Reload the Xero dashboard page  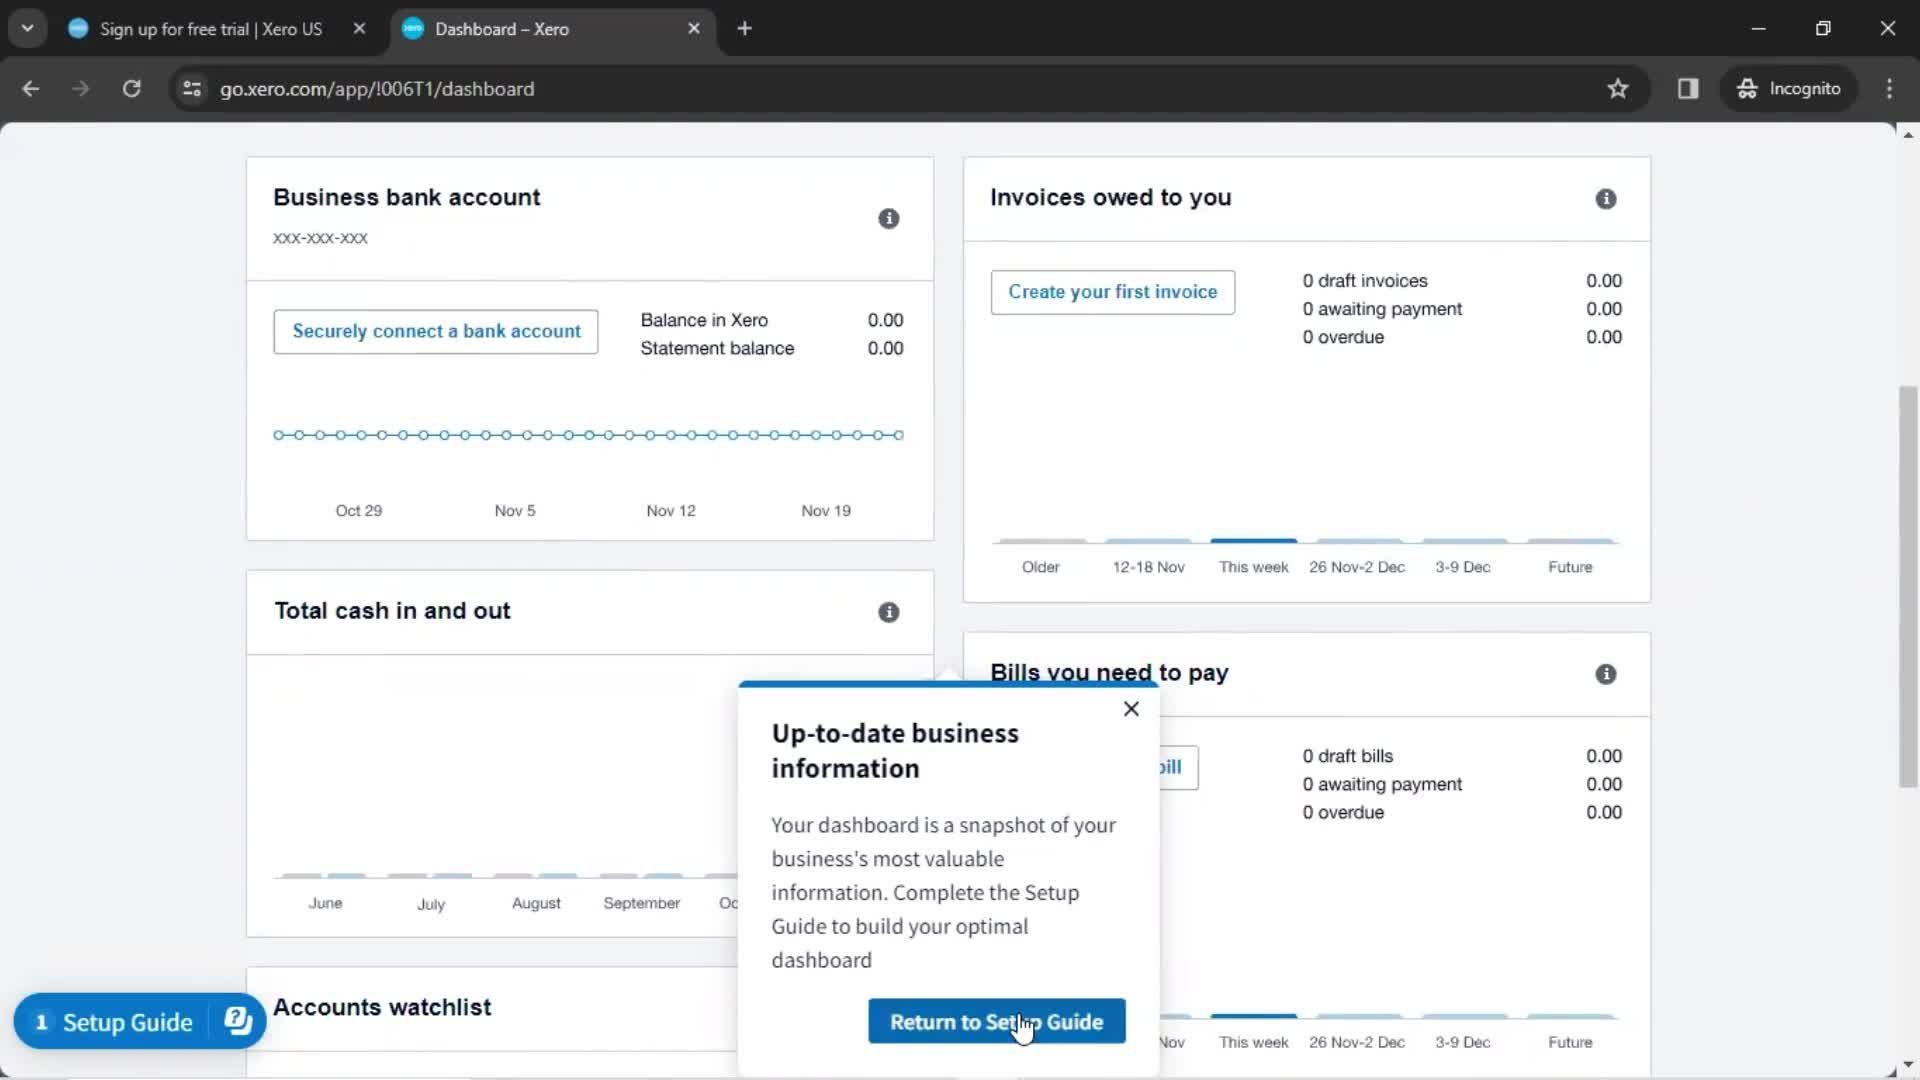pyautogui.click(x=131, y=89)
